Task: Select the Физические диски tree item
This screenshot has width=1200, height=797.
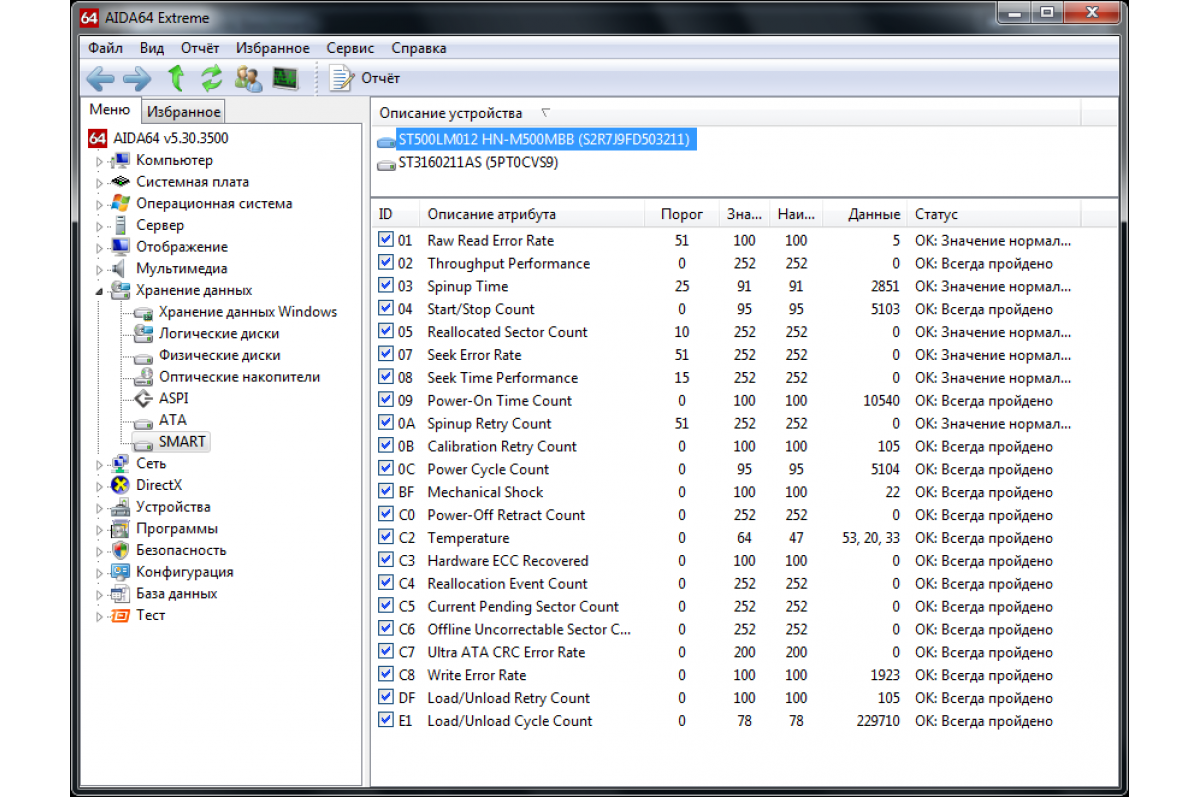Action: click(219, 355)
